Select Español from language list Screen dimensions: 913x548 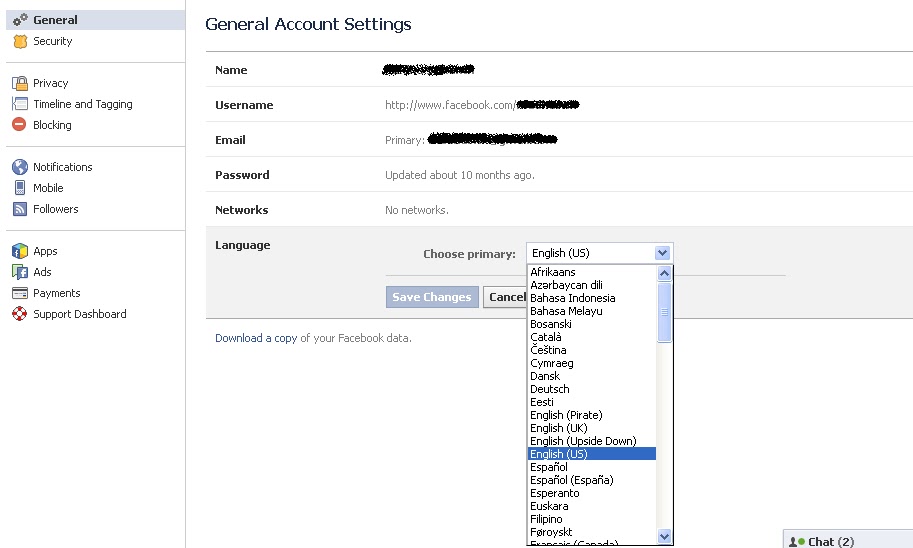592,467
